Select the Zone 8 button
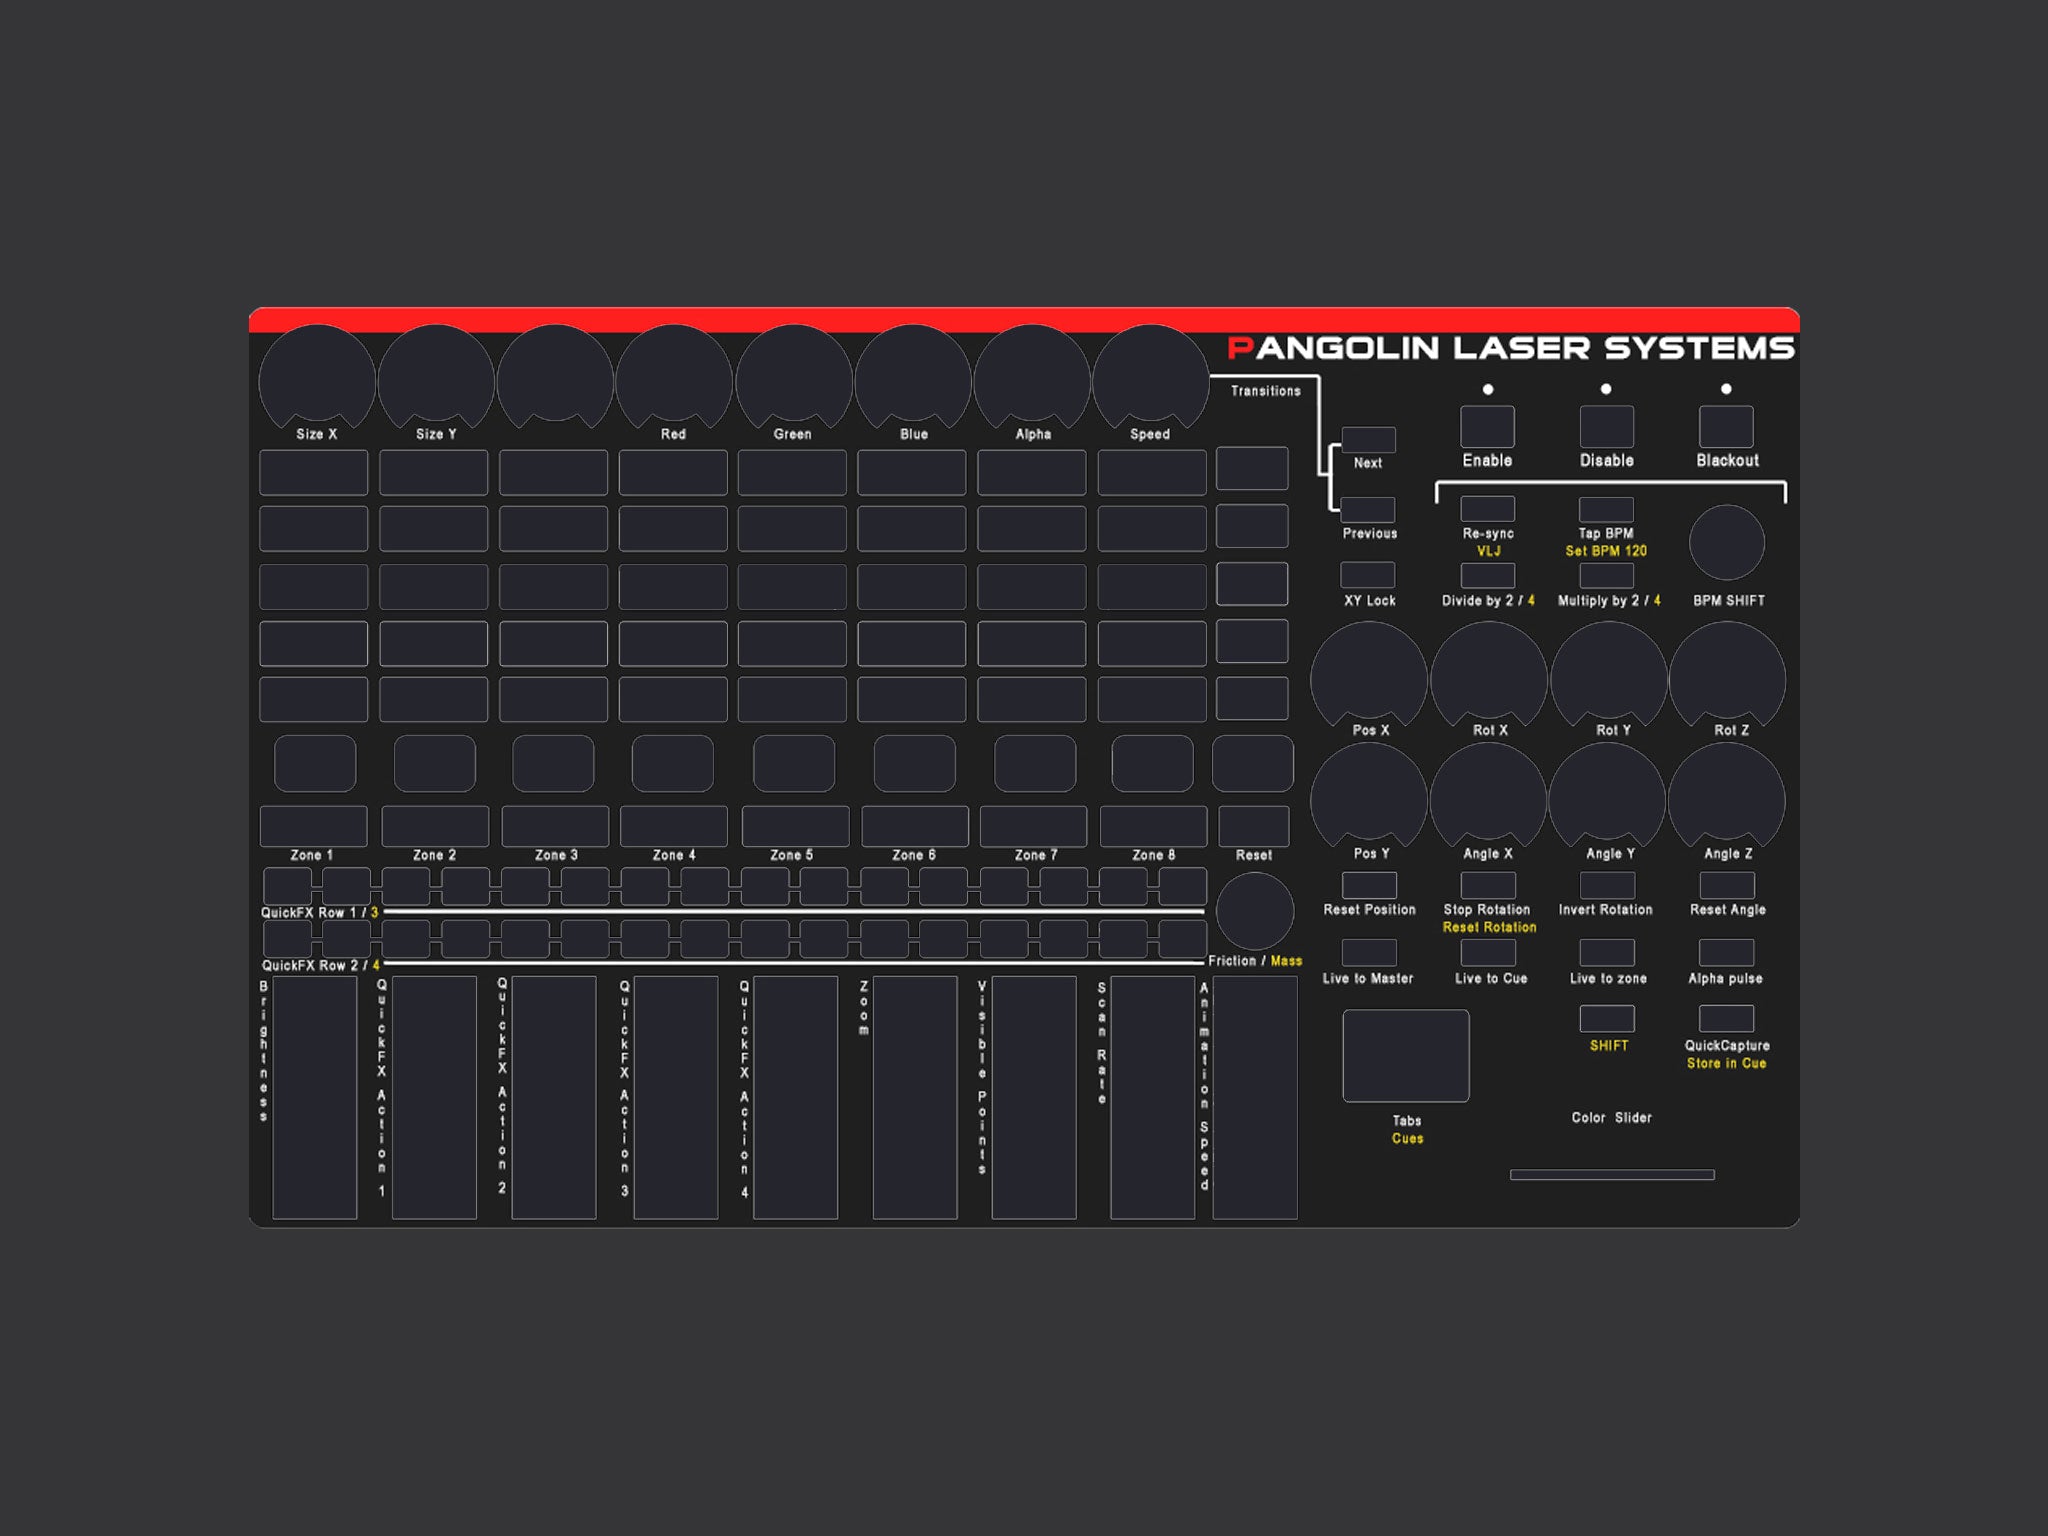The height and width of the screenshot is (1536, 2048). [1153, 826]
